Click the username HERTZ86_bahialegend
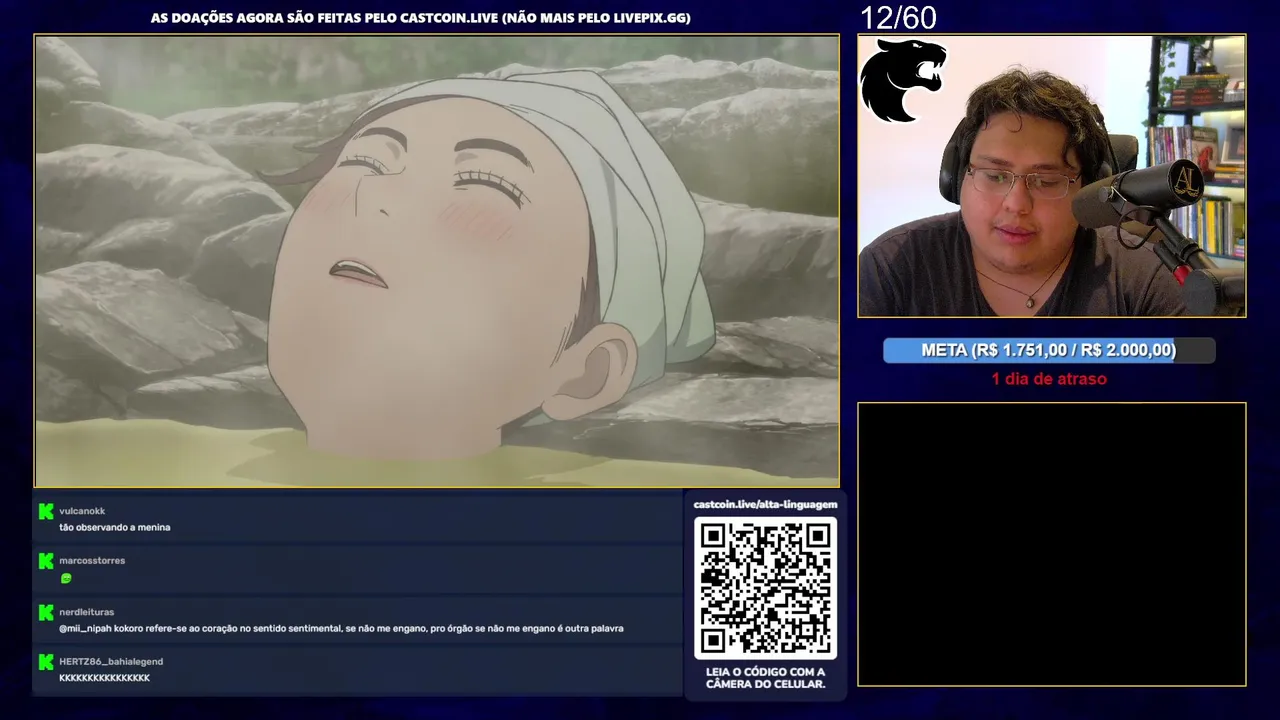 111,662
